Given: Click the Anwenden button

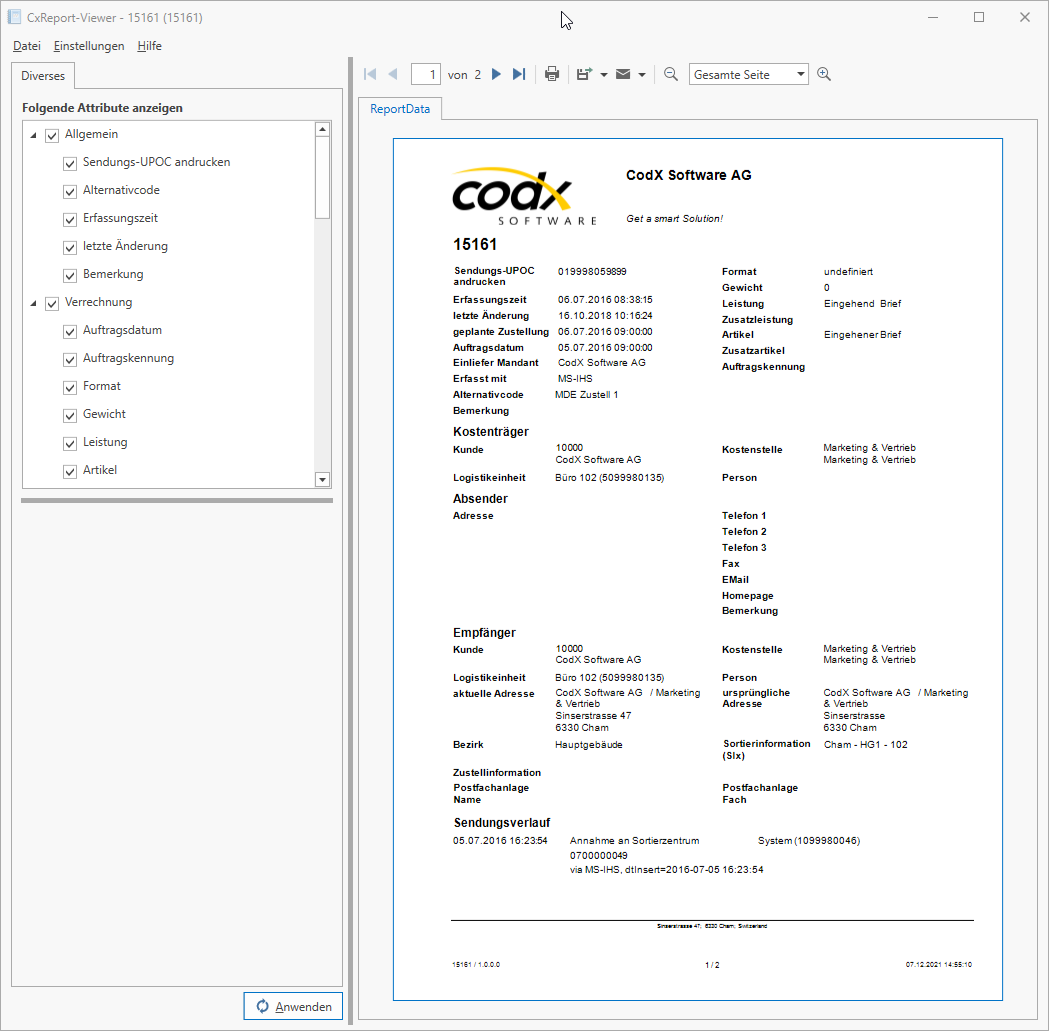Looking at the screenshot, I should 293,1006.
